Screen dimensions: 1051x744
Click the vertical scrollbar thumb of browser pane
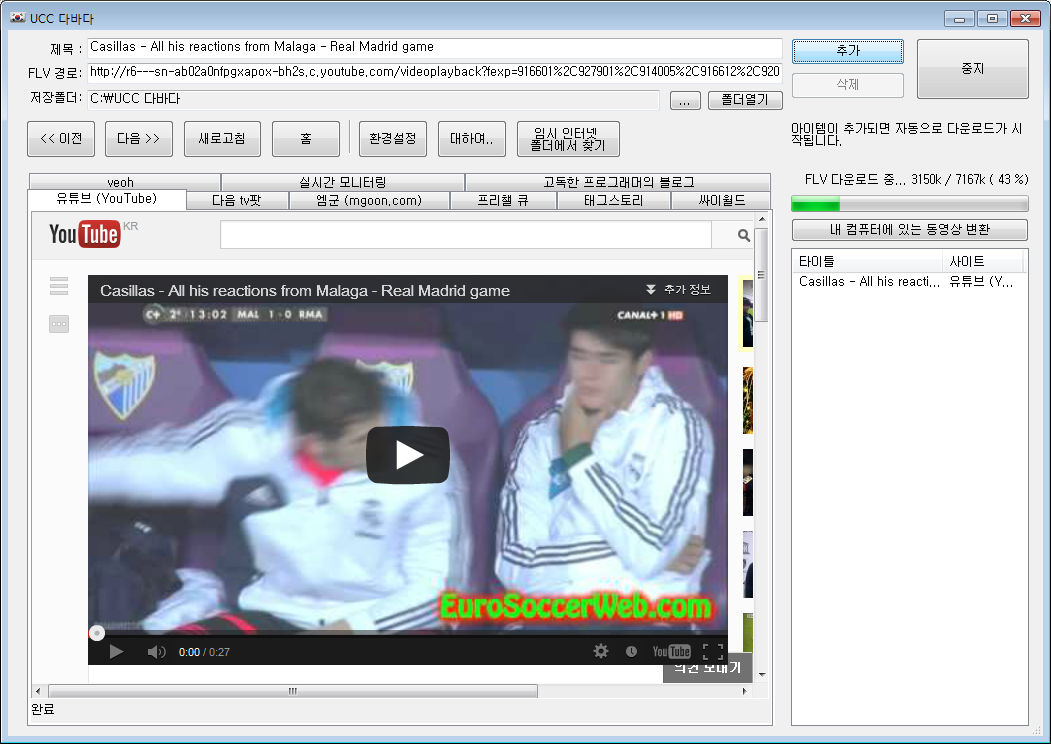[x=761, y=275]
